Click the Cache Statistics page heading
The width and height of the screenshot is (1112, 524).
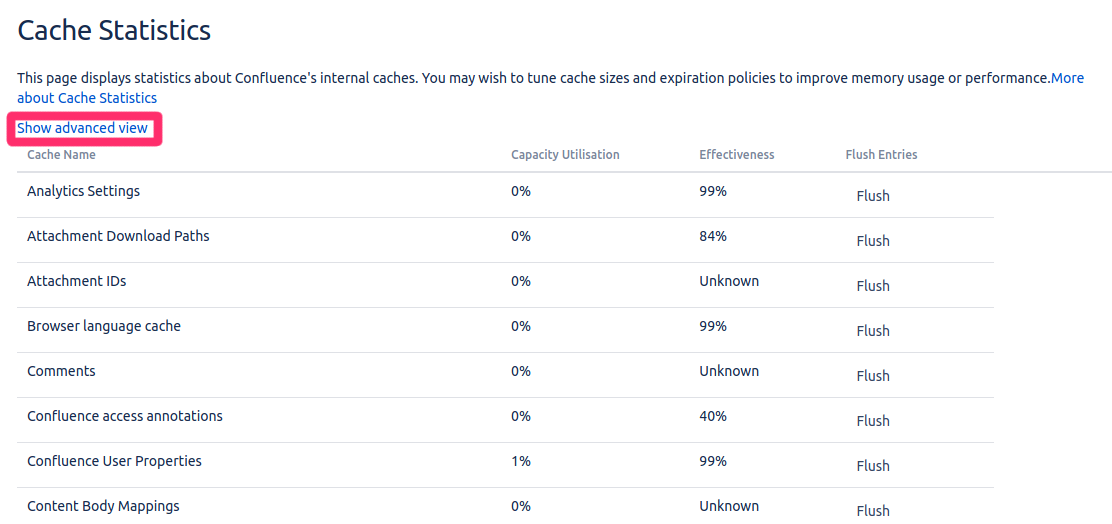pos(114,30)
